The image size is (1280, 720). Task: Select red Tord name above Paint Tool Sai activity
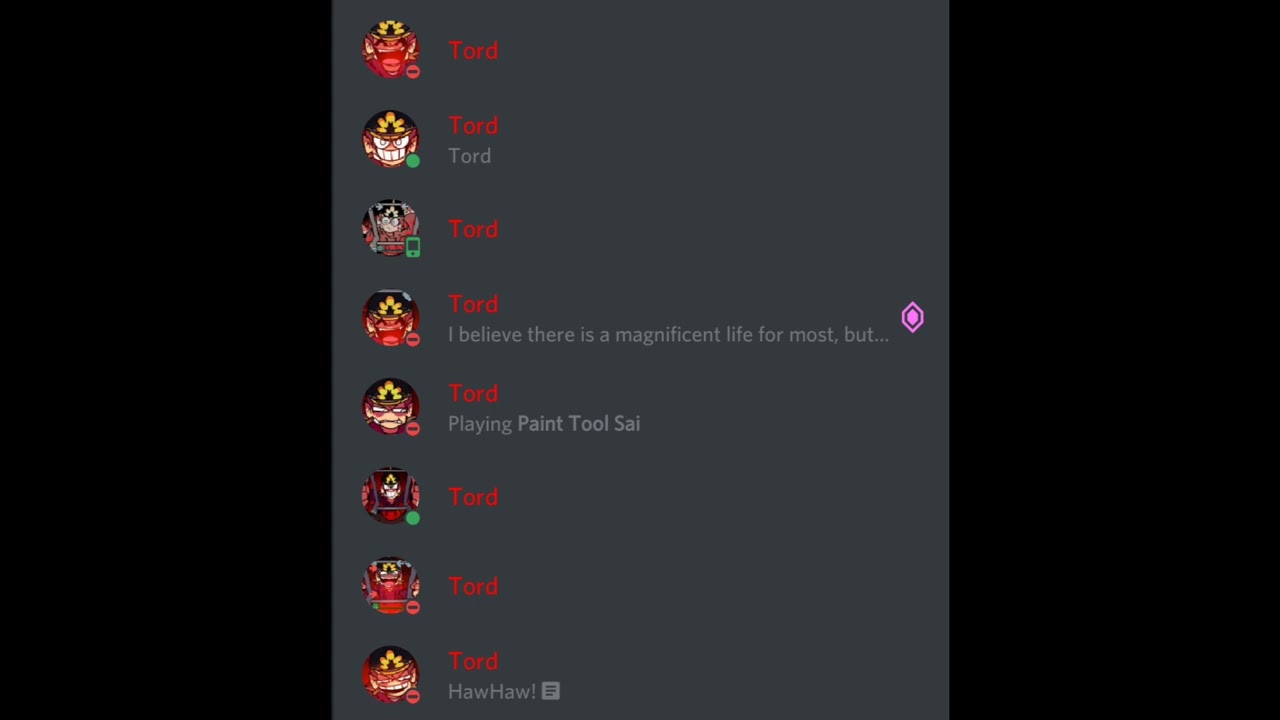point(473,393)
